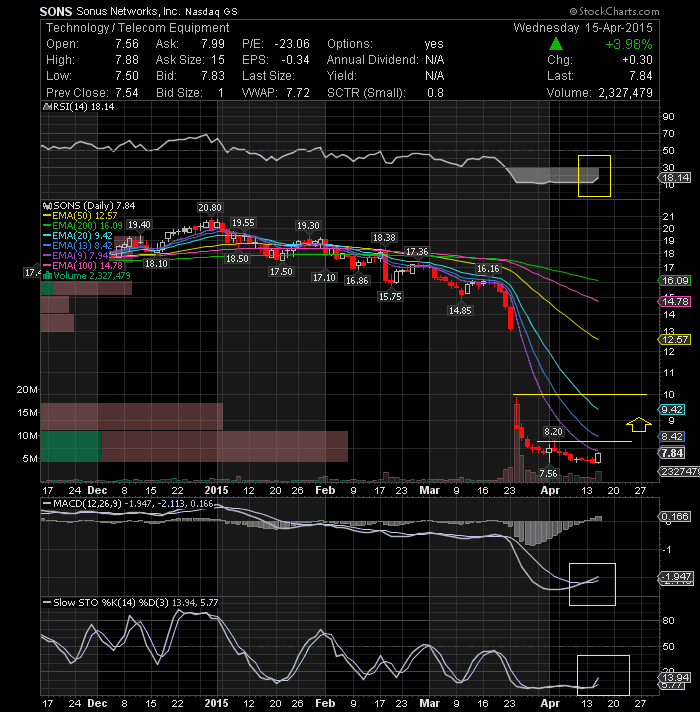Image resolution: width=700 pixels, height=712 pixels.
Task: Click the Chg +0.30 value
Action: (637, 60)
